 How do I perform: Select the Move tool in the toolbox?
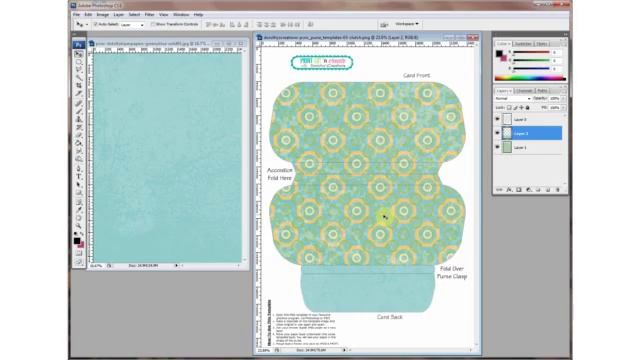pyautogui.click(x=79, y=54)
